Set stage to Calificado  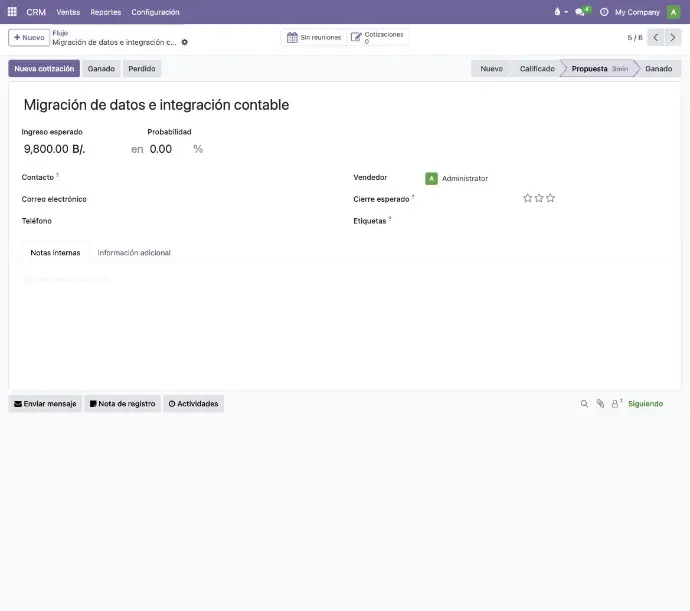click(537, 69)
